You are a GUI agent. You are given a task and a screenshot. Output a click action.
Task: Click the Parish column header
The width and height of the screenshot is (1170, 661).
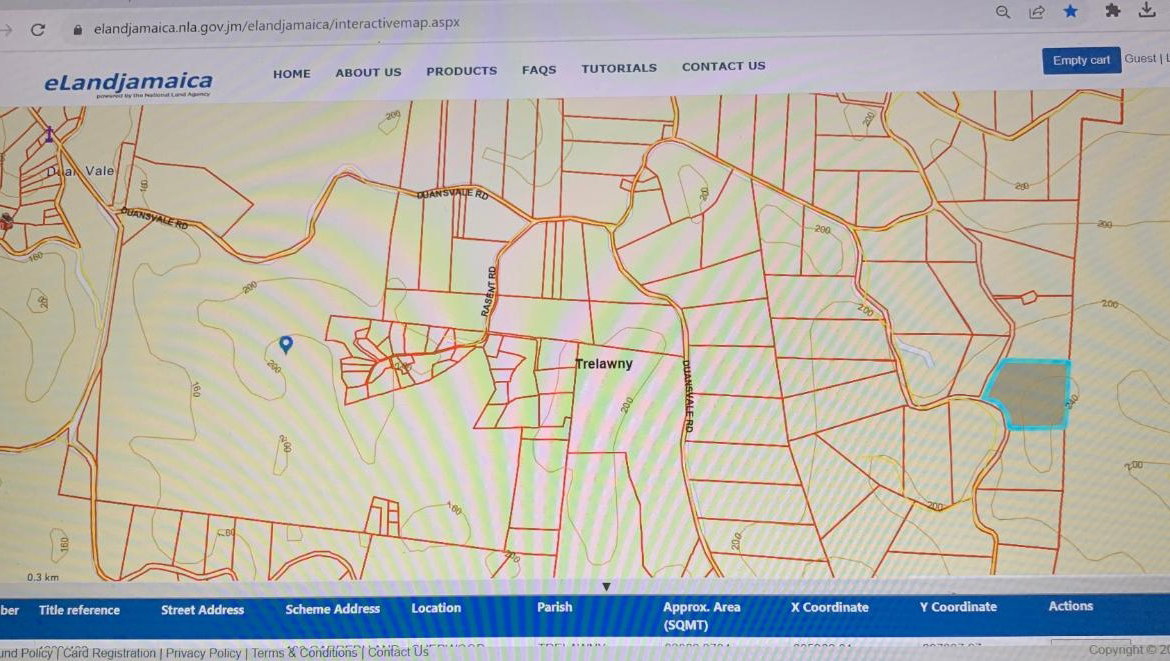554,607
